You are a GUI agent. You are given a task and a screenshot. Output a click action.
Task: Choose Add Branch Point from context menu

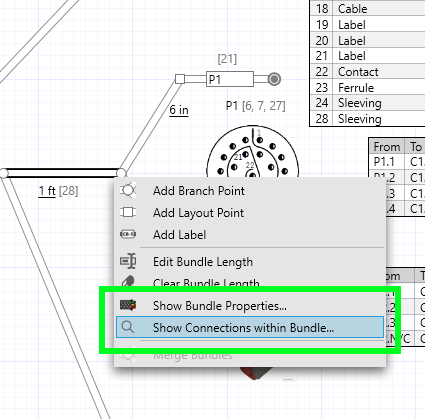(250, 191)
